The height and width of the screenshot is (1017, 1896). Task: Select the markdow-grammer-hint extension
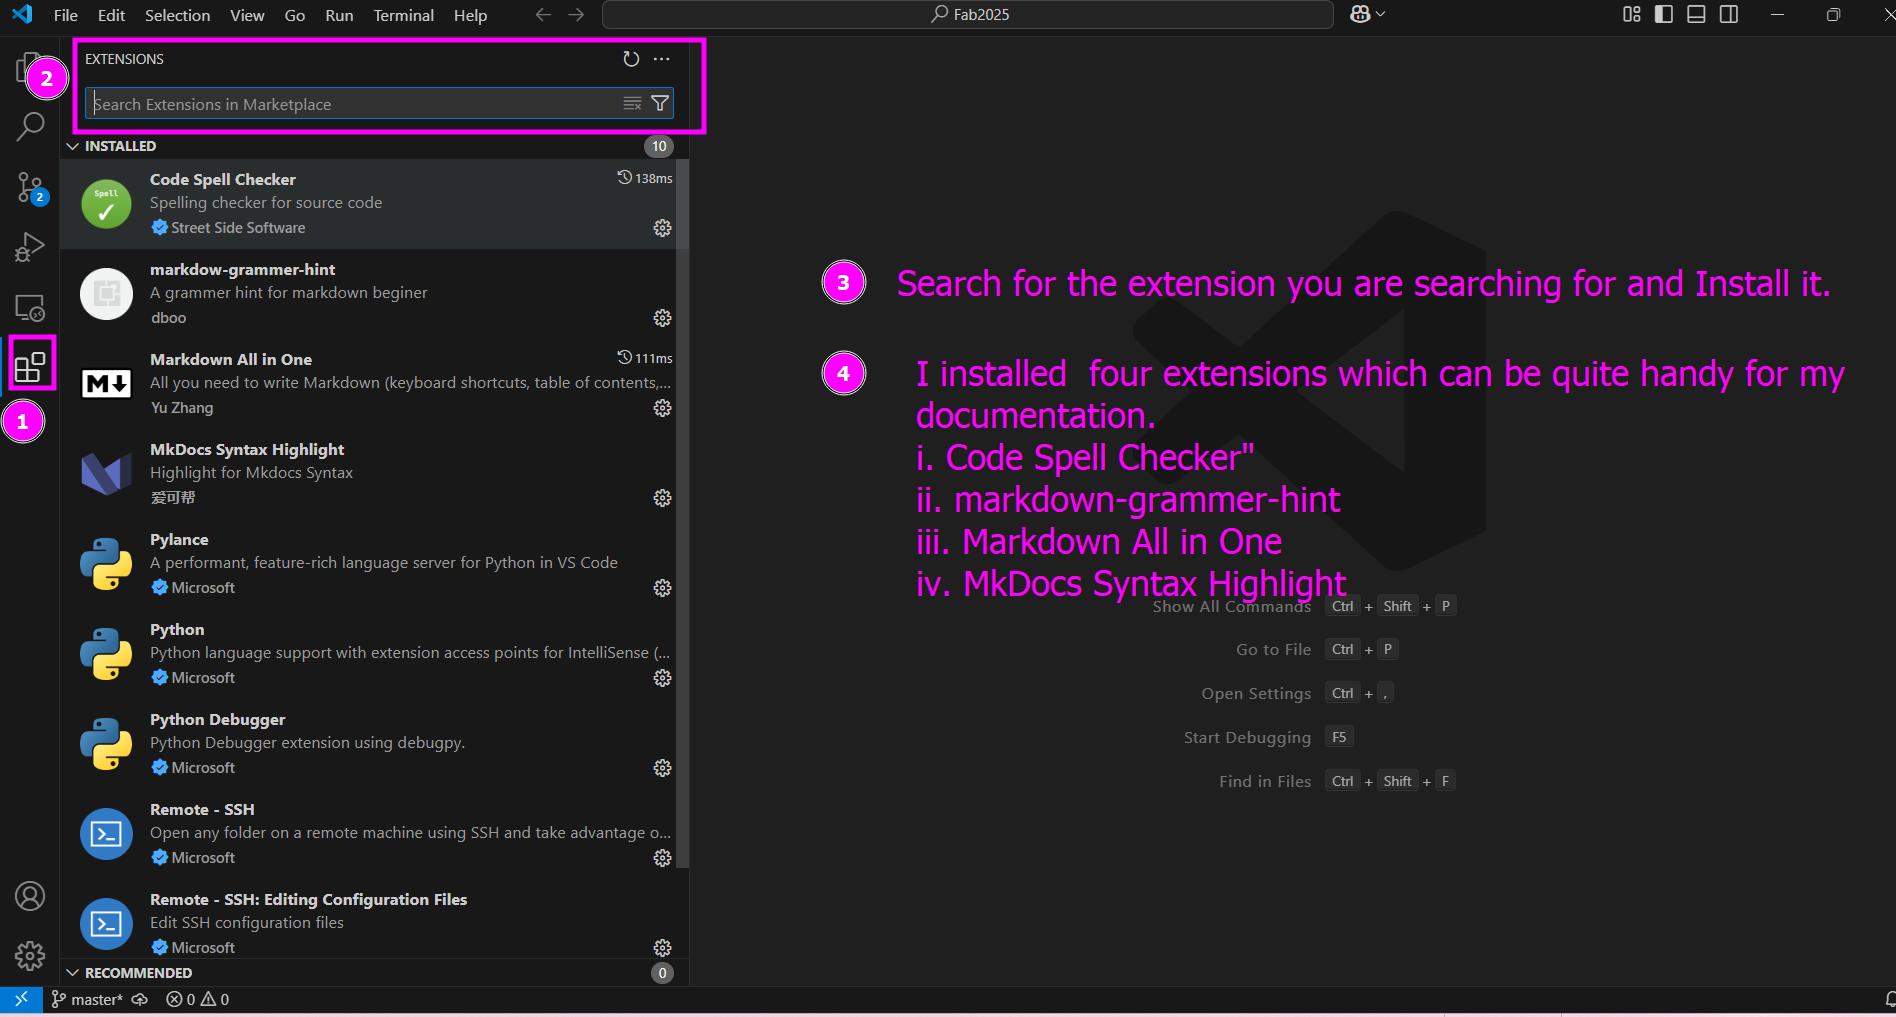[368, 294]
